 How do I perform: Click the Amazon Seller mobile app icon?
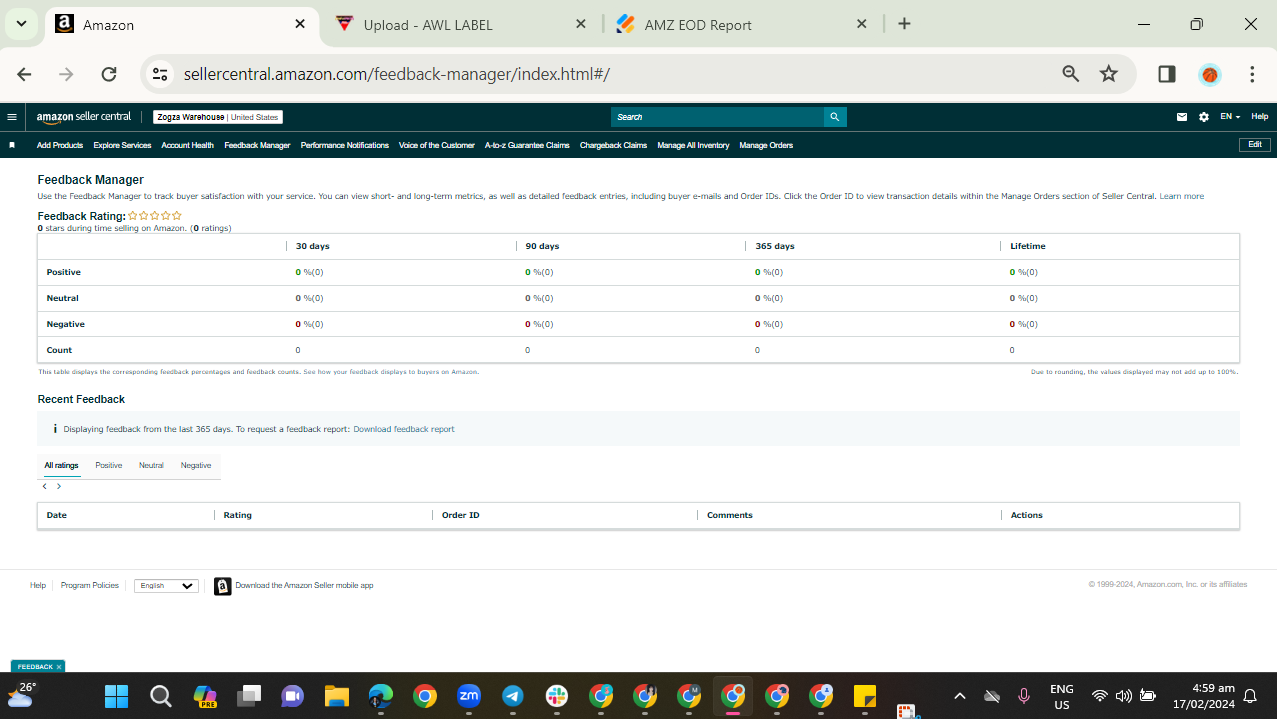[x=223, y=586]
